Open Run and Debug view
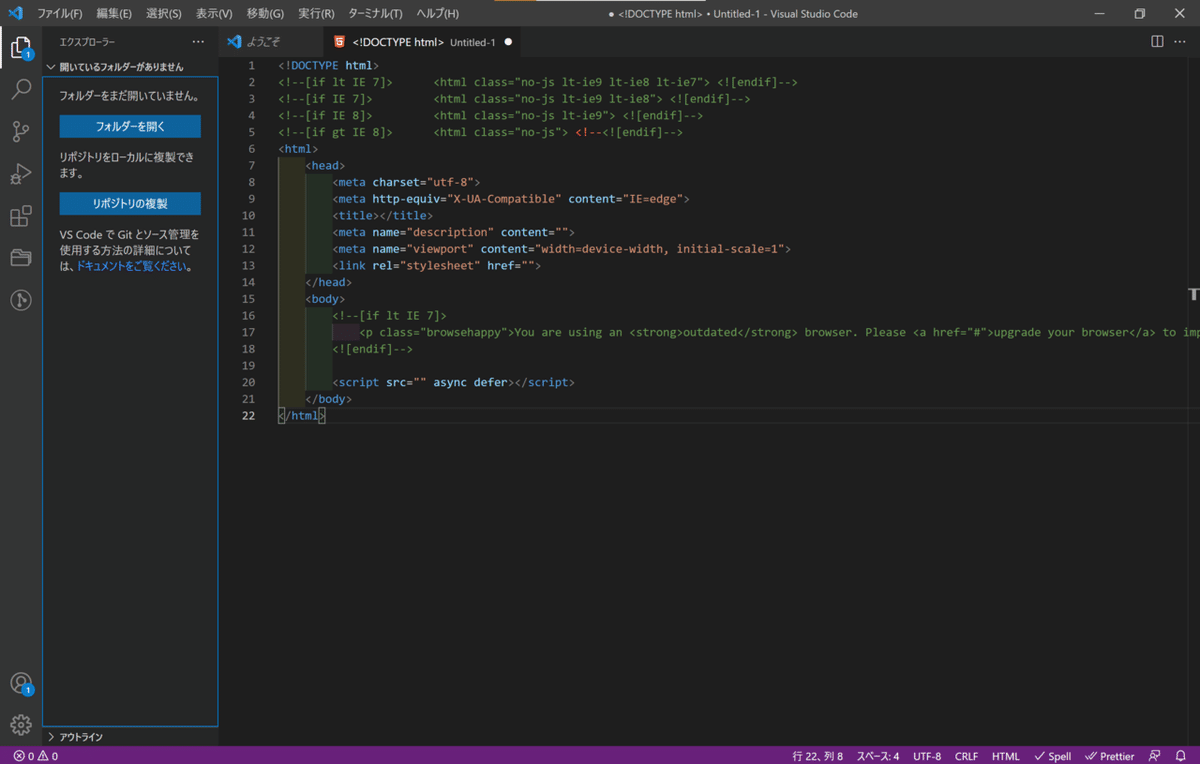 click(21, 174)
